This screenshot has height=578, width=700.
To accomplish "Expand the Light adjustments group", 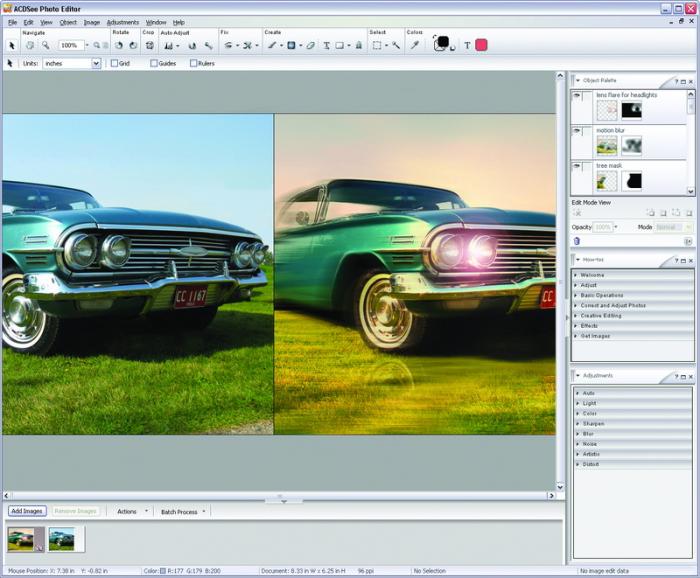I will click(x=633, y=403).
